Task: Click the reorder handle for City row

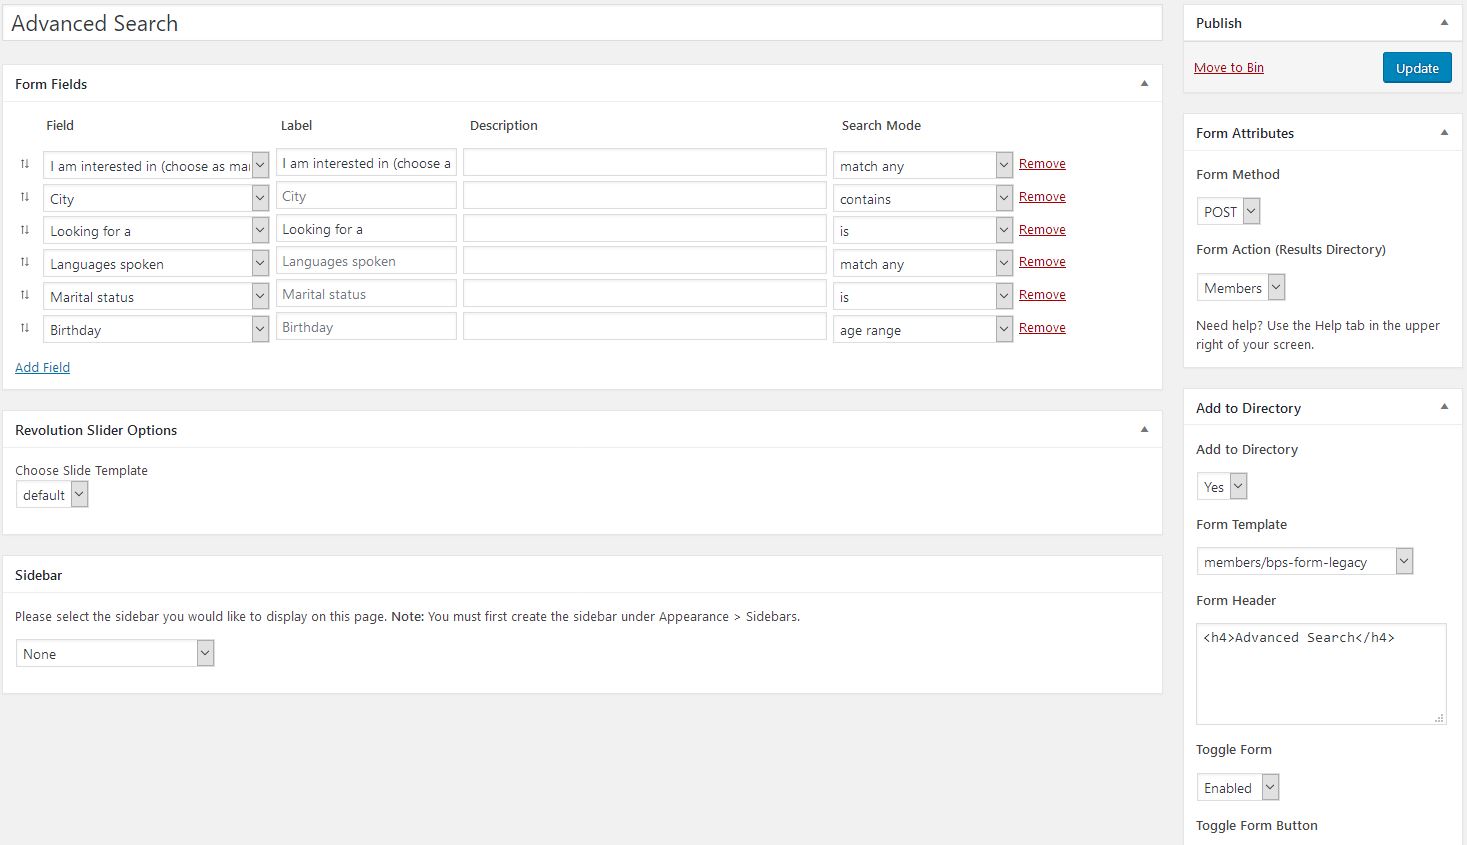Action: click(25, 197)
